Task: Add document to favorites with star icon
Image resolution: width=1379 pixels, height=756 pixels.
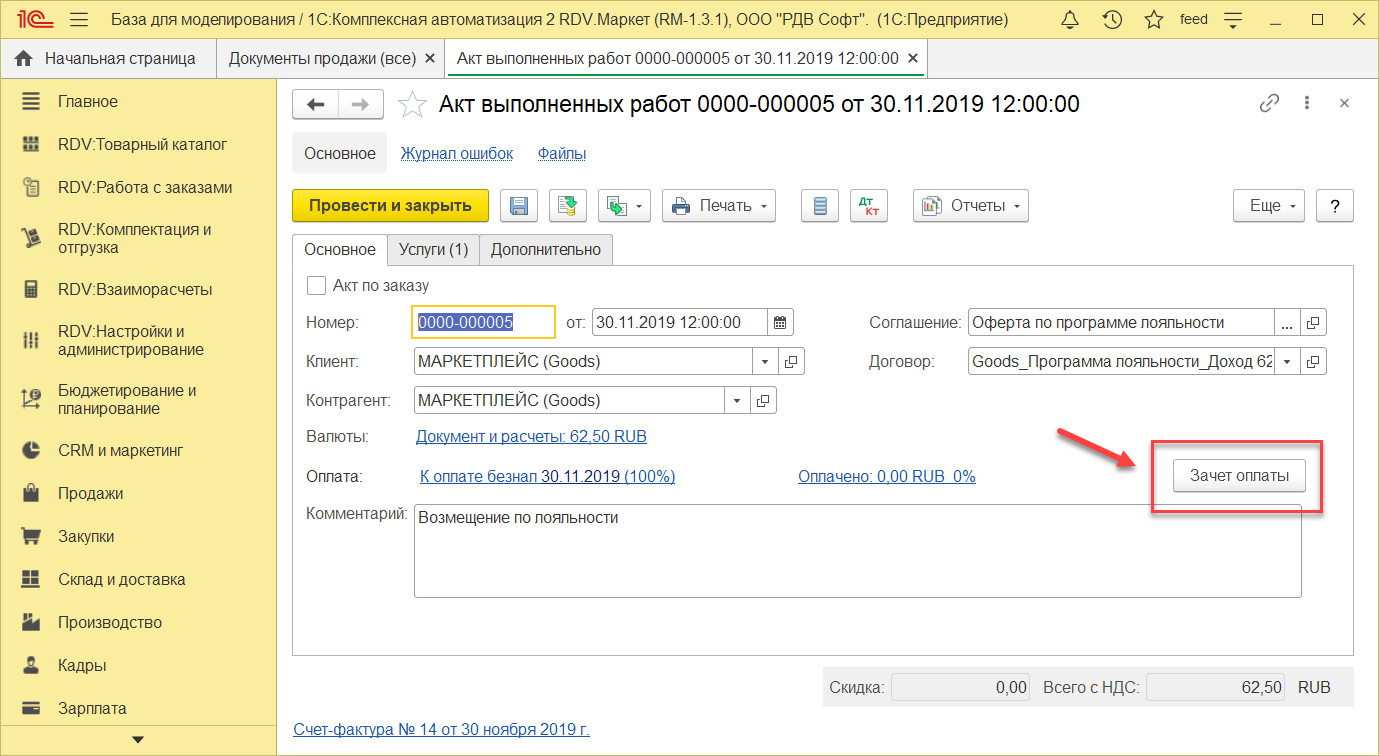Action: coord(411,104)
